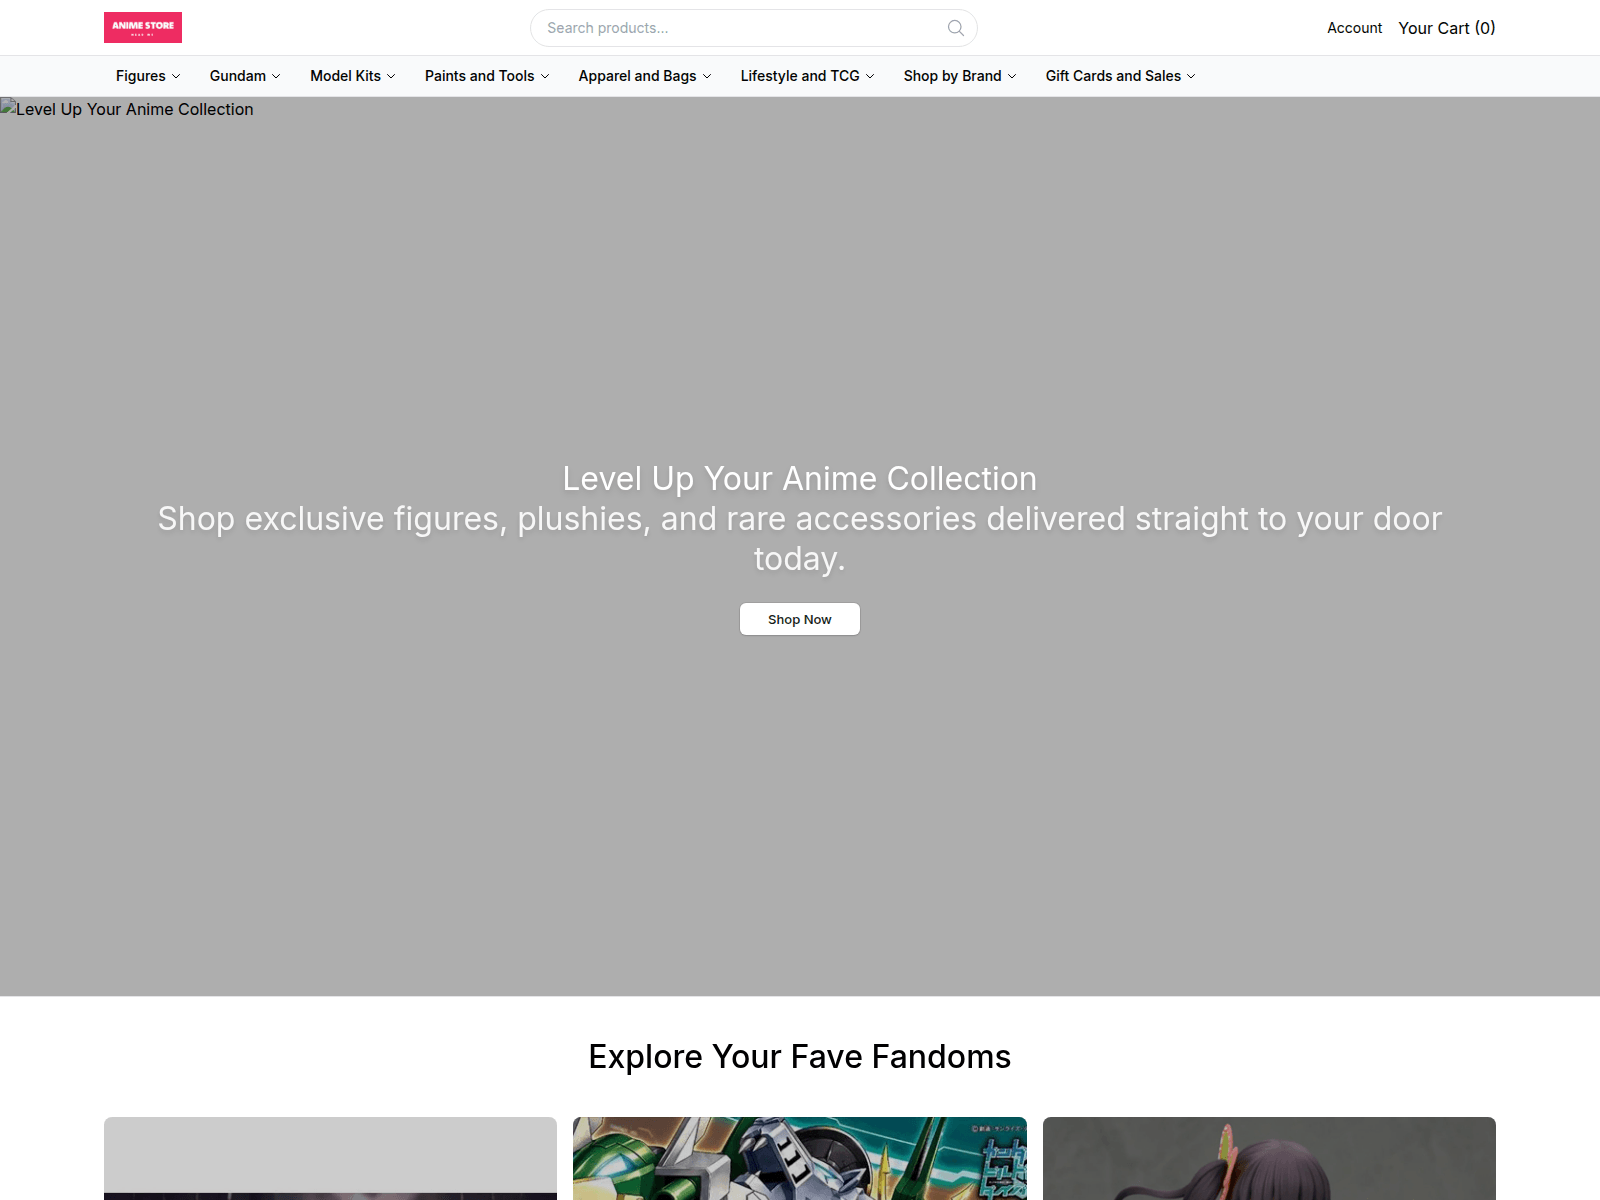Open the Shop by Brand menu
1600x1200 pixels.
pos(960,76)
